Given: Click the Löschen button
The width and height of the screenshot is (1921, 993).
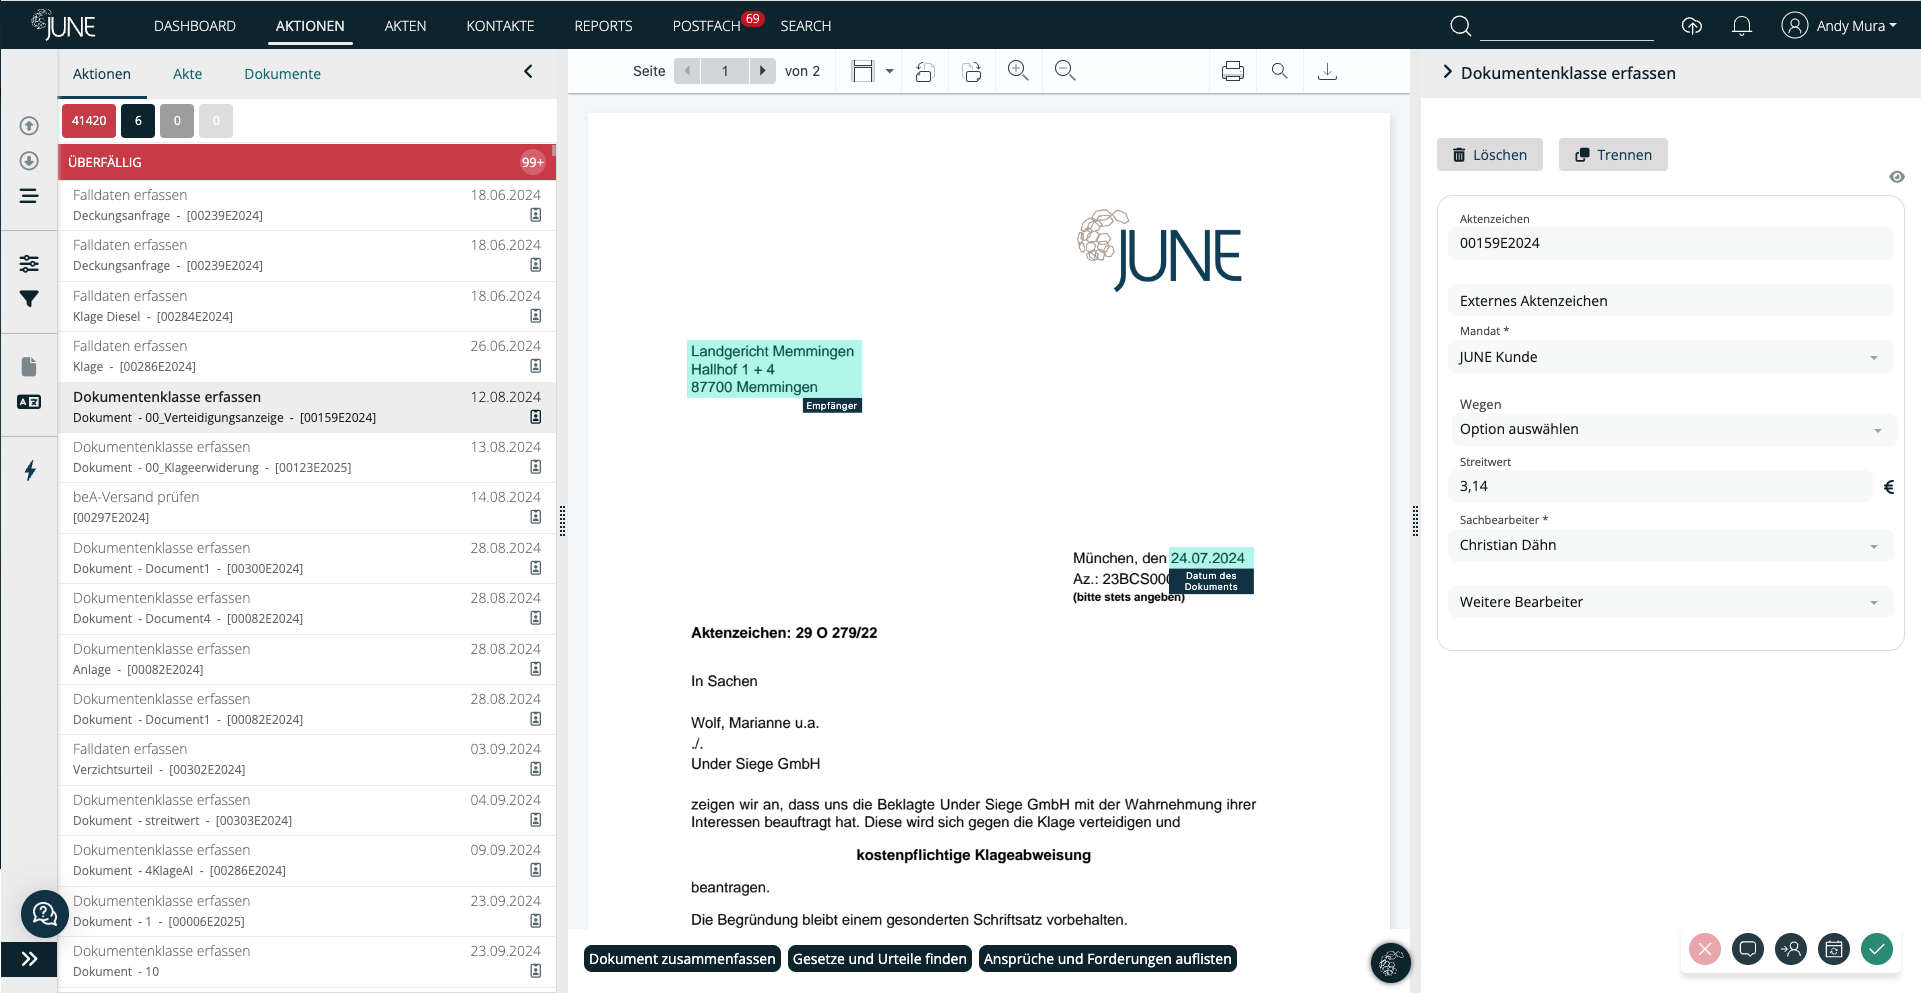Looking at the screenshot, I should coord(1489,155).
